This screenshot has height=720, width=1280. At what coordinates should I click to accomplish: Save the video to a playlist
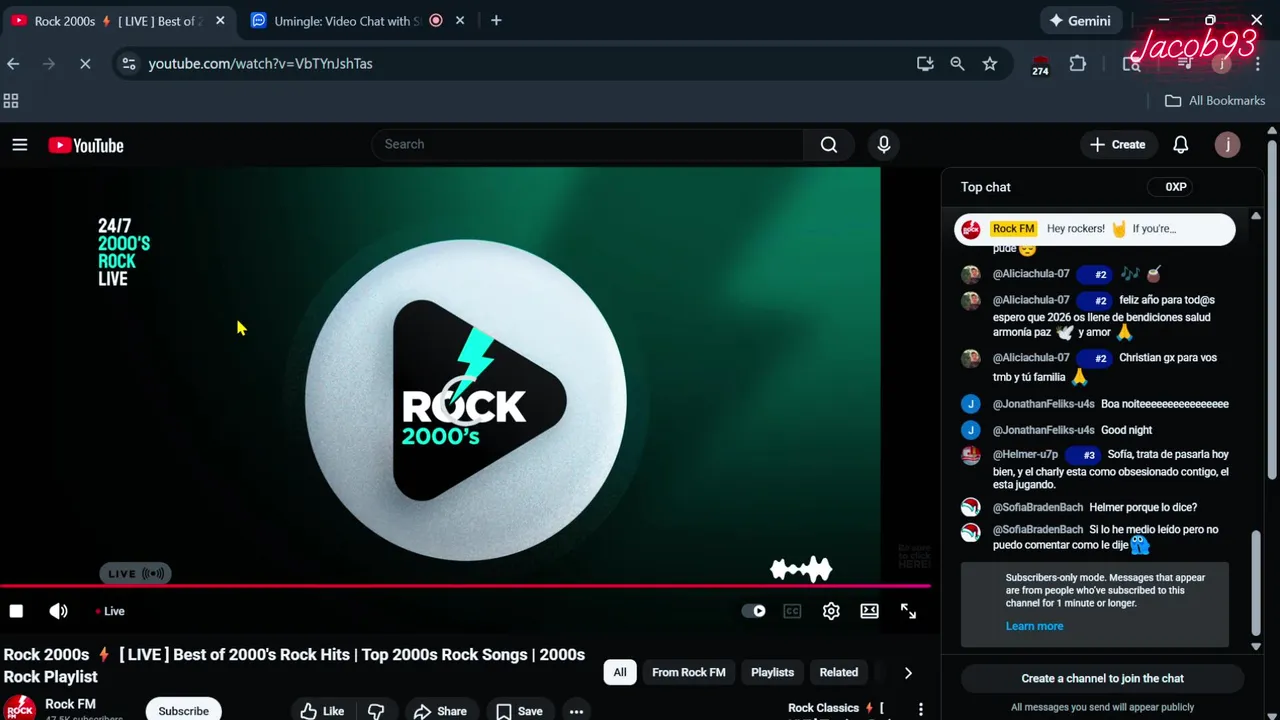[519, 711]
